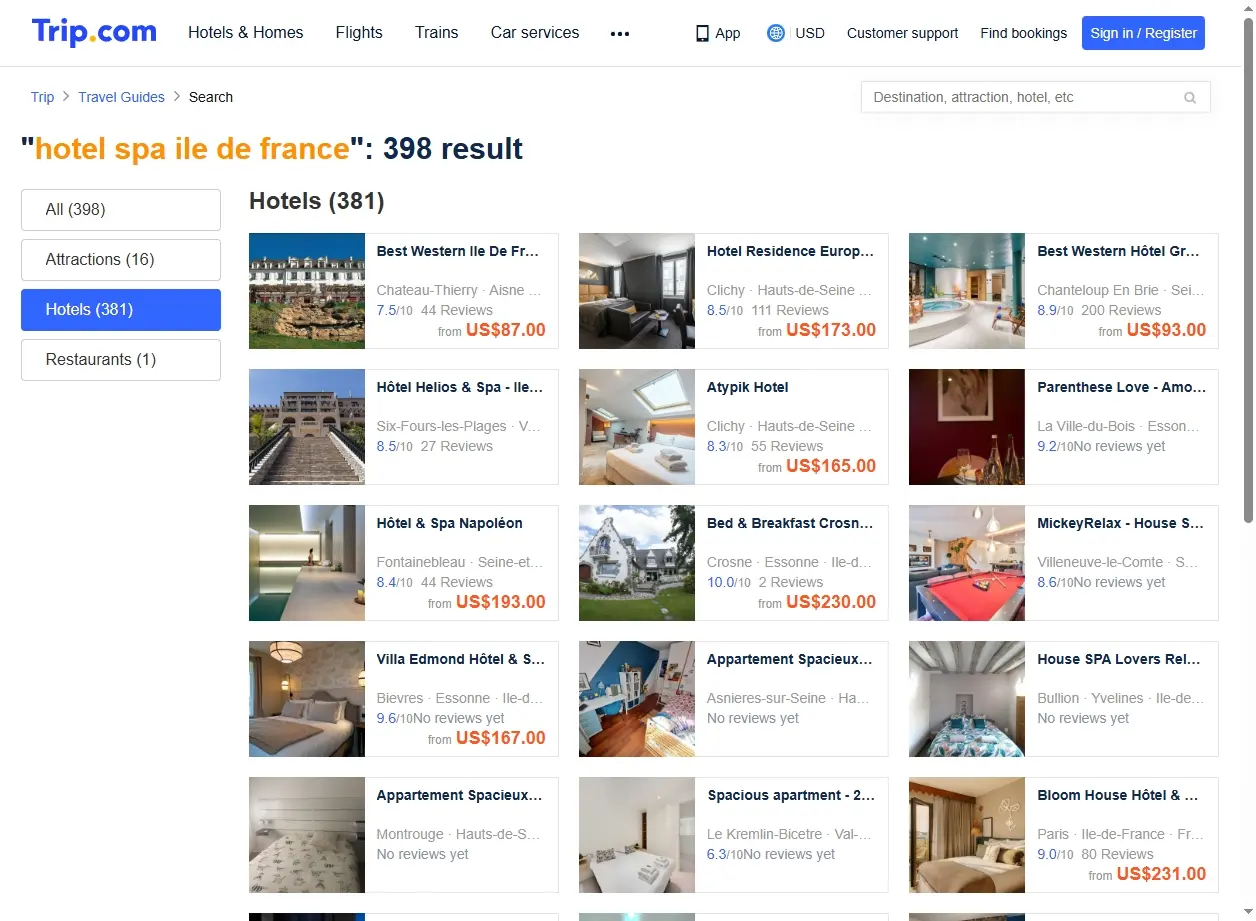This screenshot has width=1256, height=921.
Task: Click Best Western Hôtel Gr... title
Action: coord(1118,251)
